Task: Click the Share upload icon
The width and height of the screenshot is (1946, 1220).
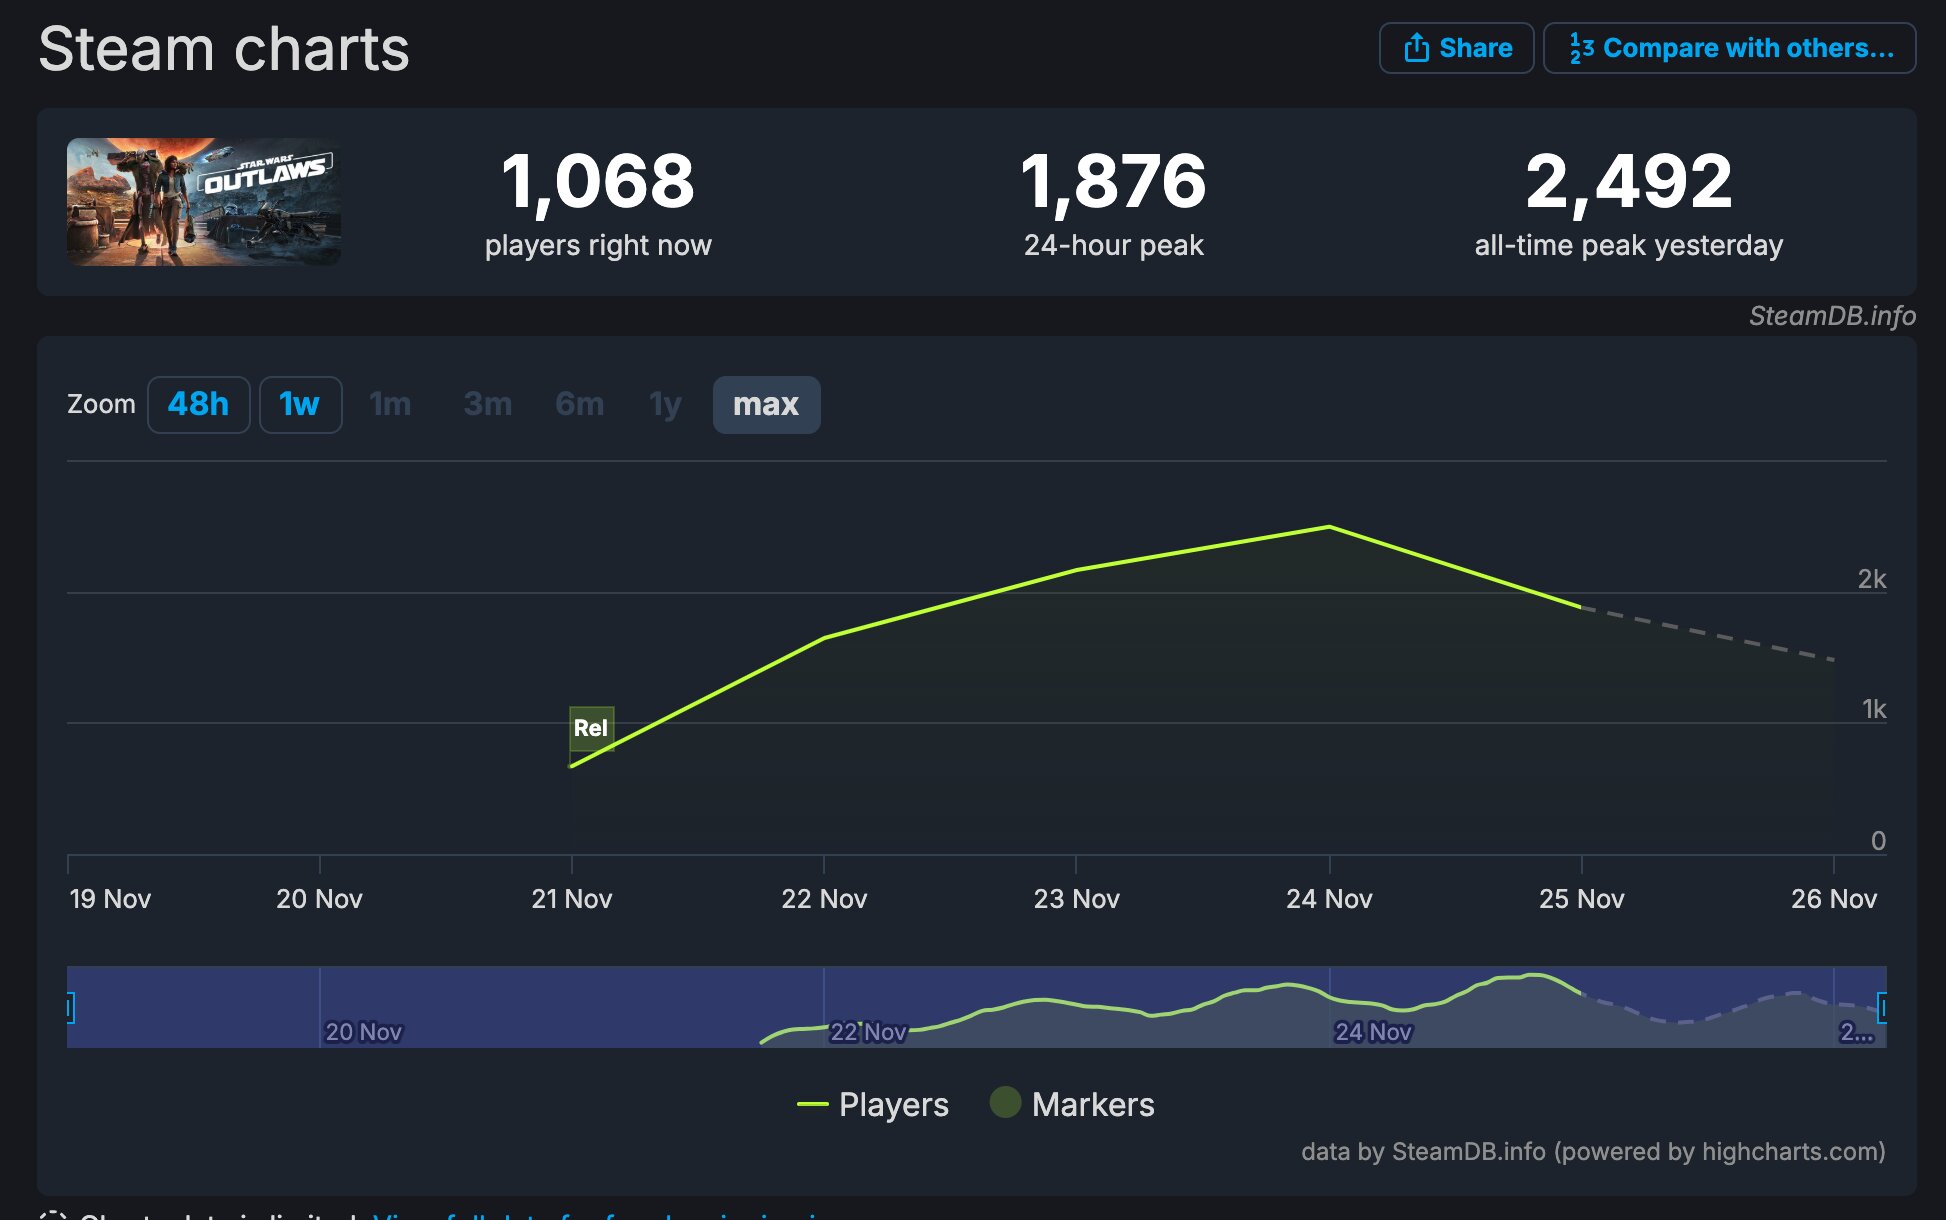Action: (1416, 47)
